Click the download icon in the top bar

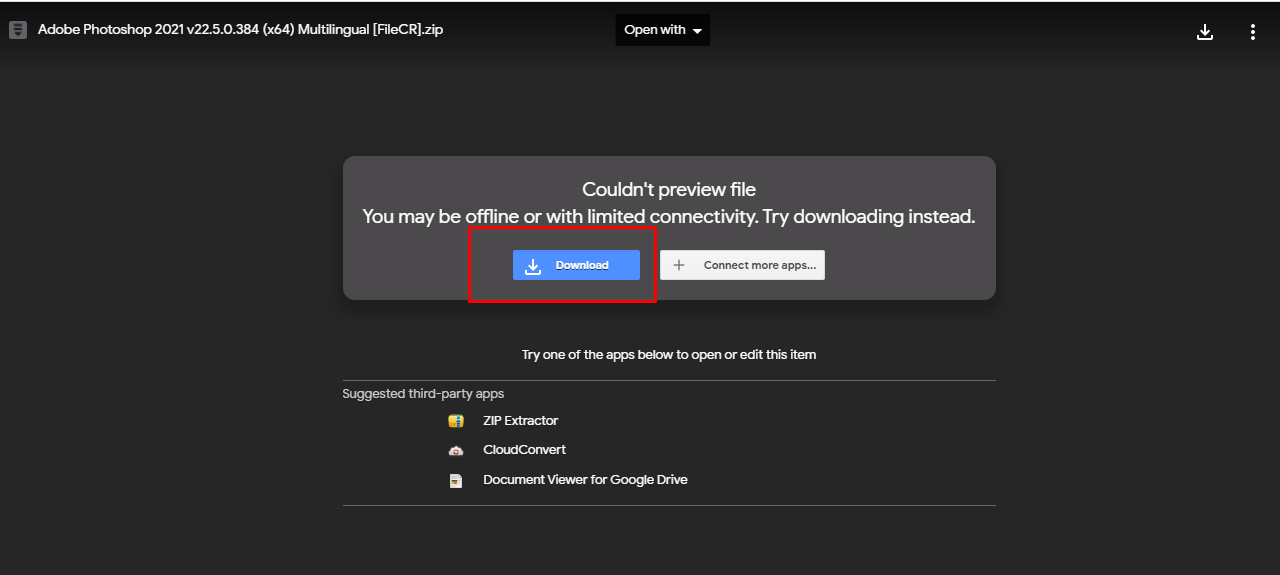click(x=1205, y=32)
